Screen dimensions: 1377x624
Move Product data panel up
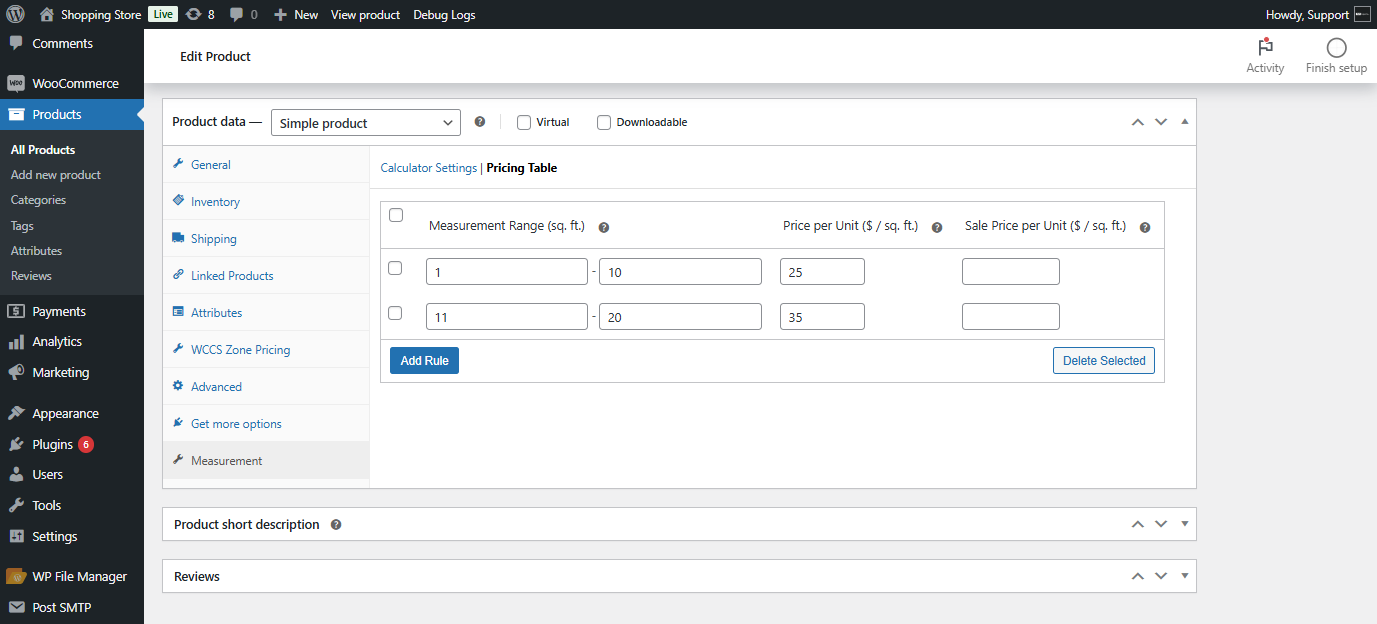tap(1137, 122)
